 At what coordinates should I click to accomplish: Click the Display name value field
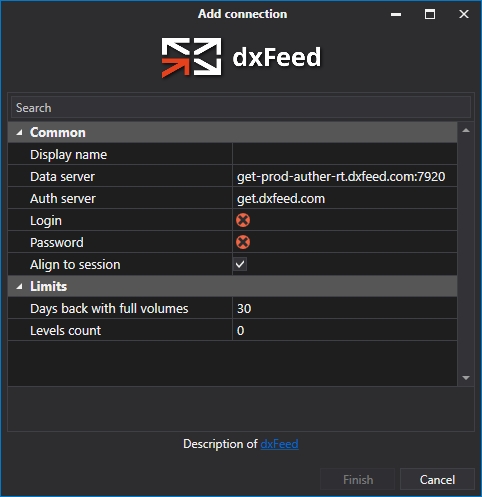click(345, 154)
